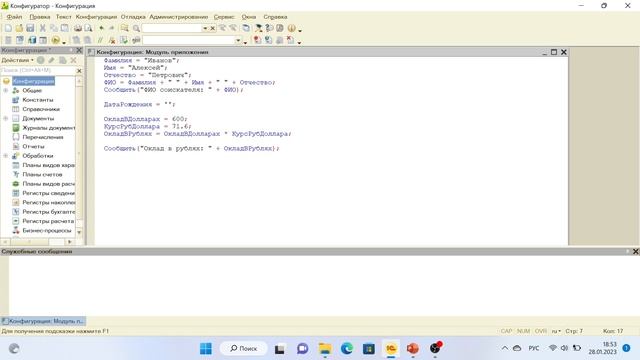640x360 pixels.
Task: Select the root Конфигурация tree node
Action: tap(33, 81)
